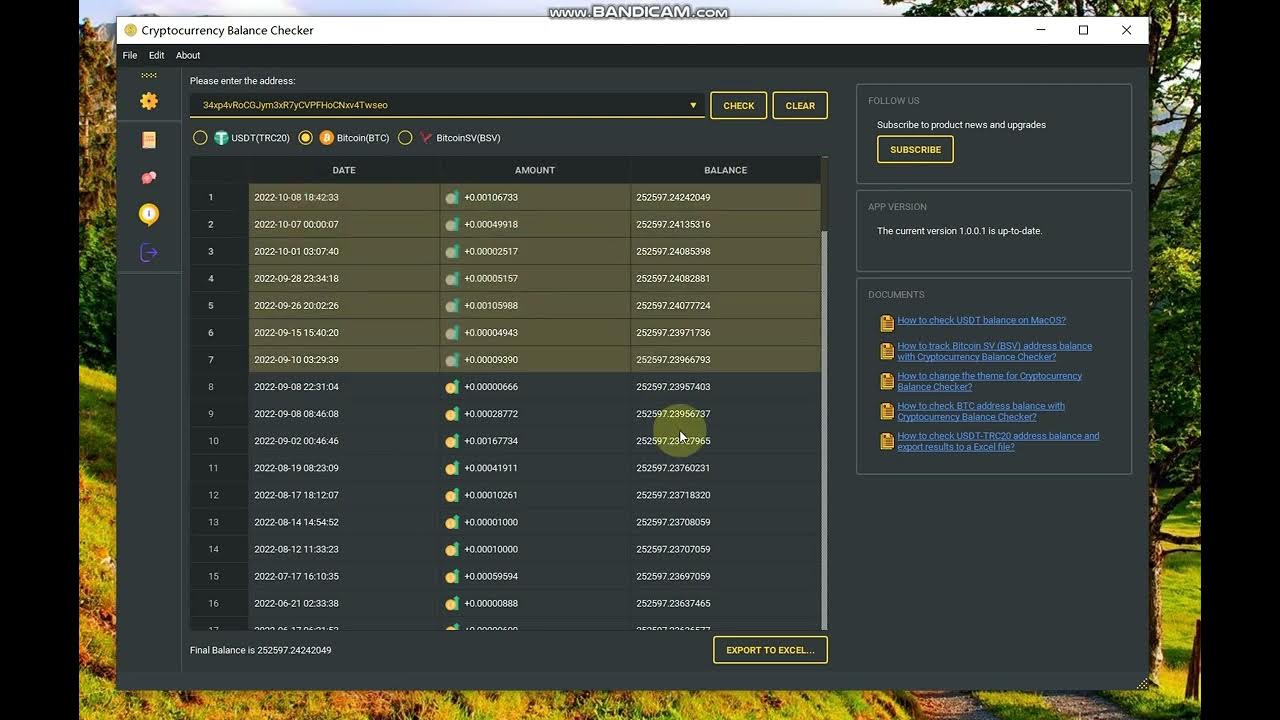Click coin icon beside +0.00167734
This screenshot has height=720, width=1280.
(x=452, y=441)
